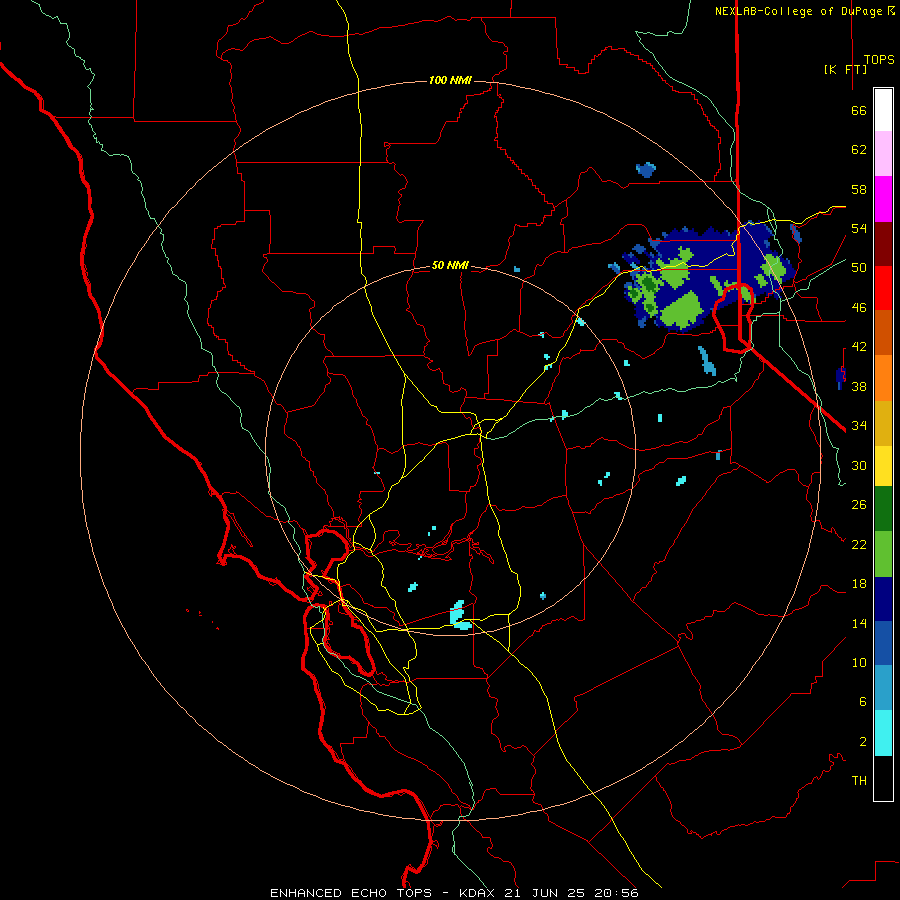This screenshot has width=900, height=900.
Task: Click the isolated blue echo above the storm cluster
Action: (646, 170)
